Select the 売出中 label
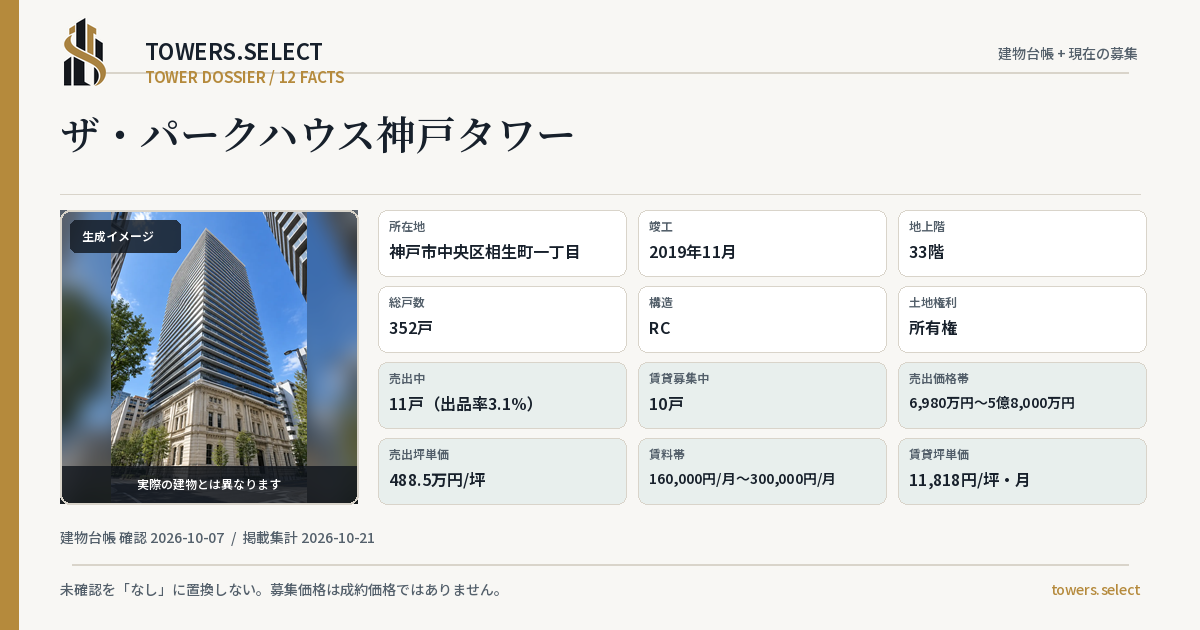Image resolution: width=1200 pixels, height=630 pixels. (x=407, y=379)
